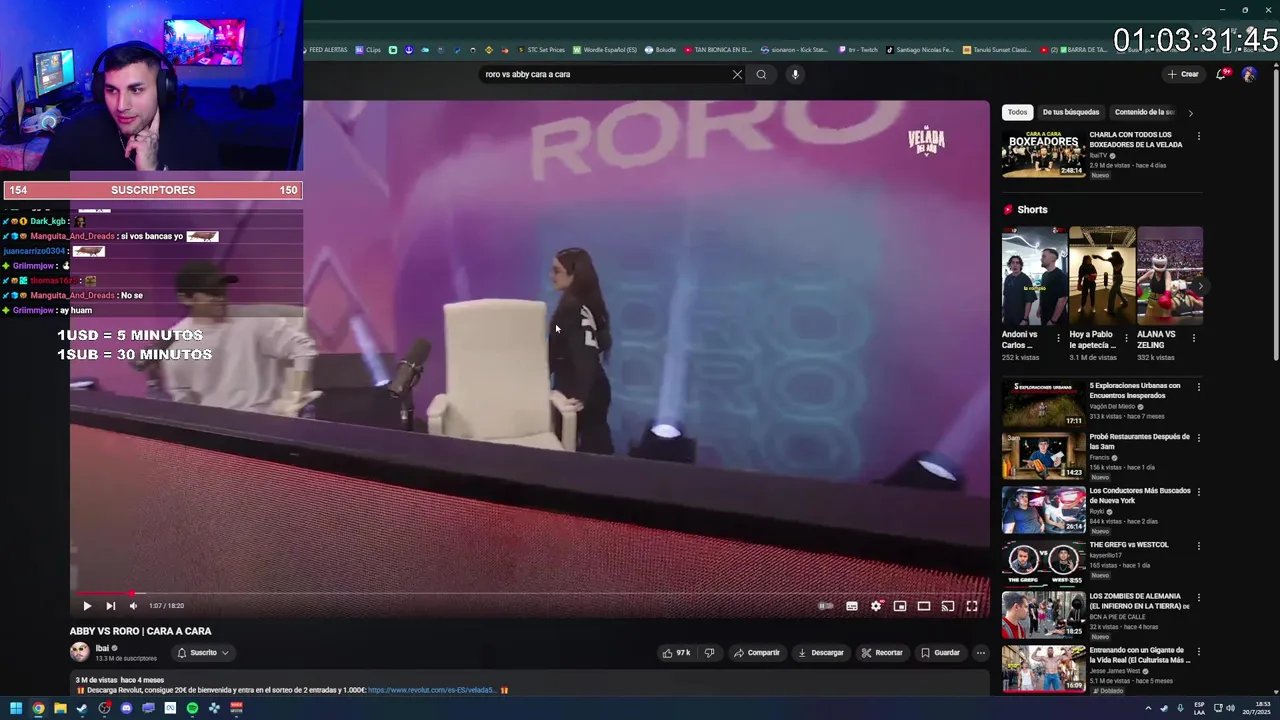
Task: Open Windows Start menu
Action: pyautogui.click(x=16, y=708)
